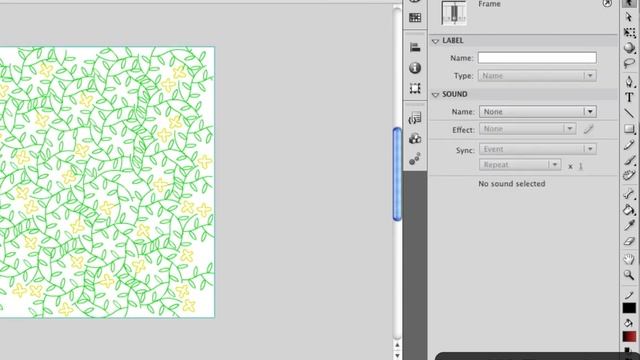Select the Paint Bucket tool

(x=629, y=210)
